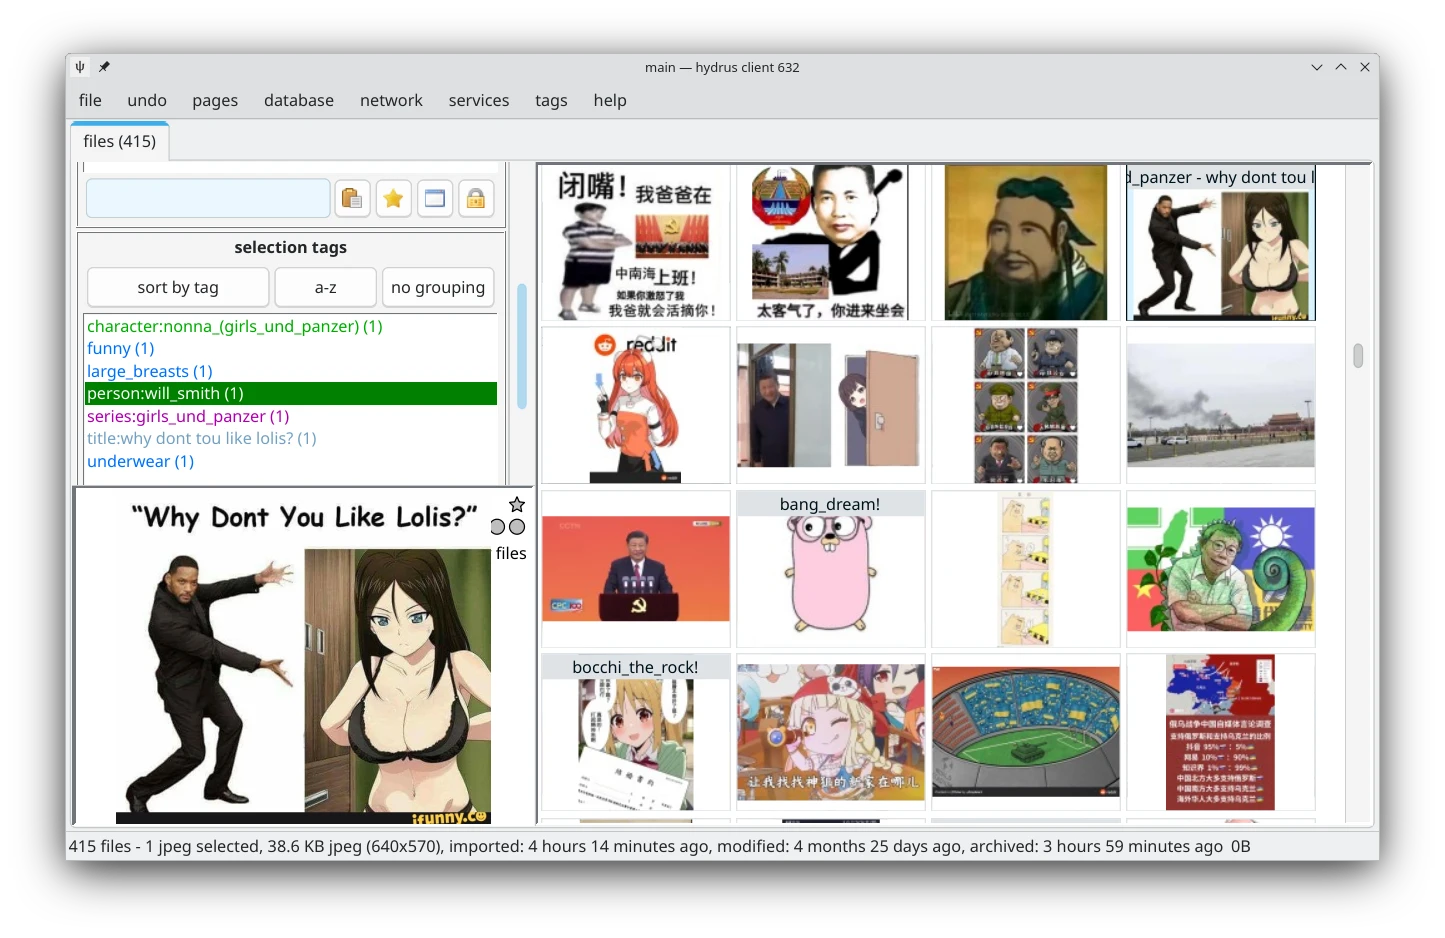Open the bang_dream! thumbnail
This screenshot has width=1445, height=938.
(830, 569)
